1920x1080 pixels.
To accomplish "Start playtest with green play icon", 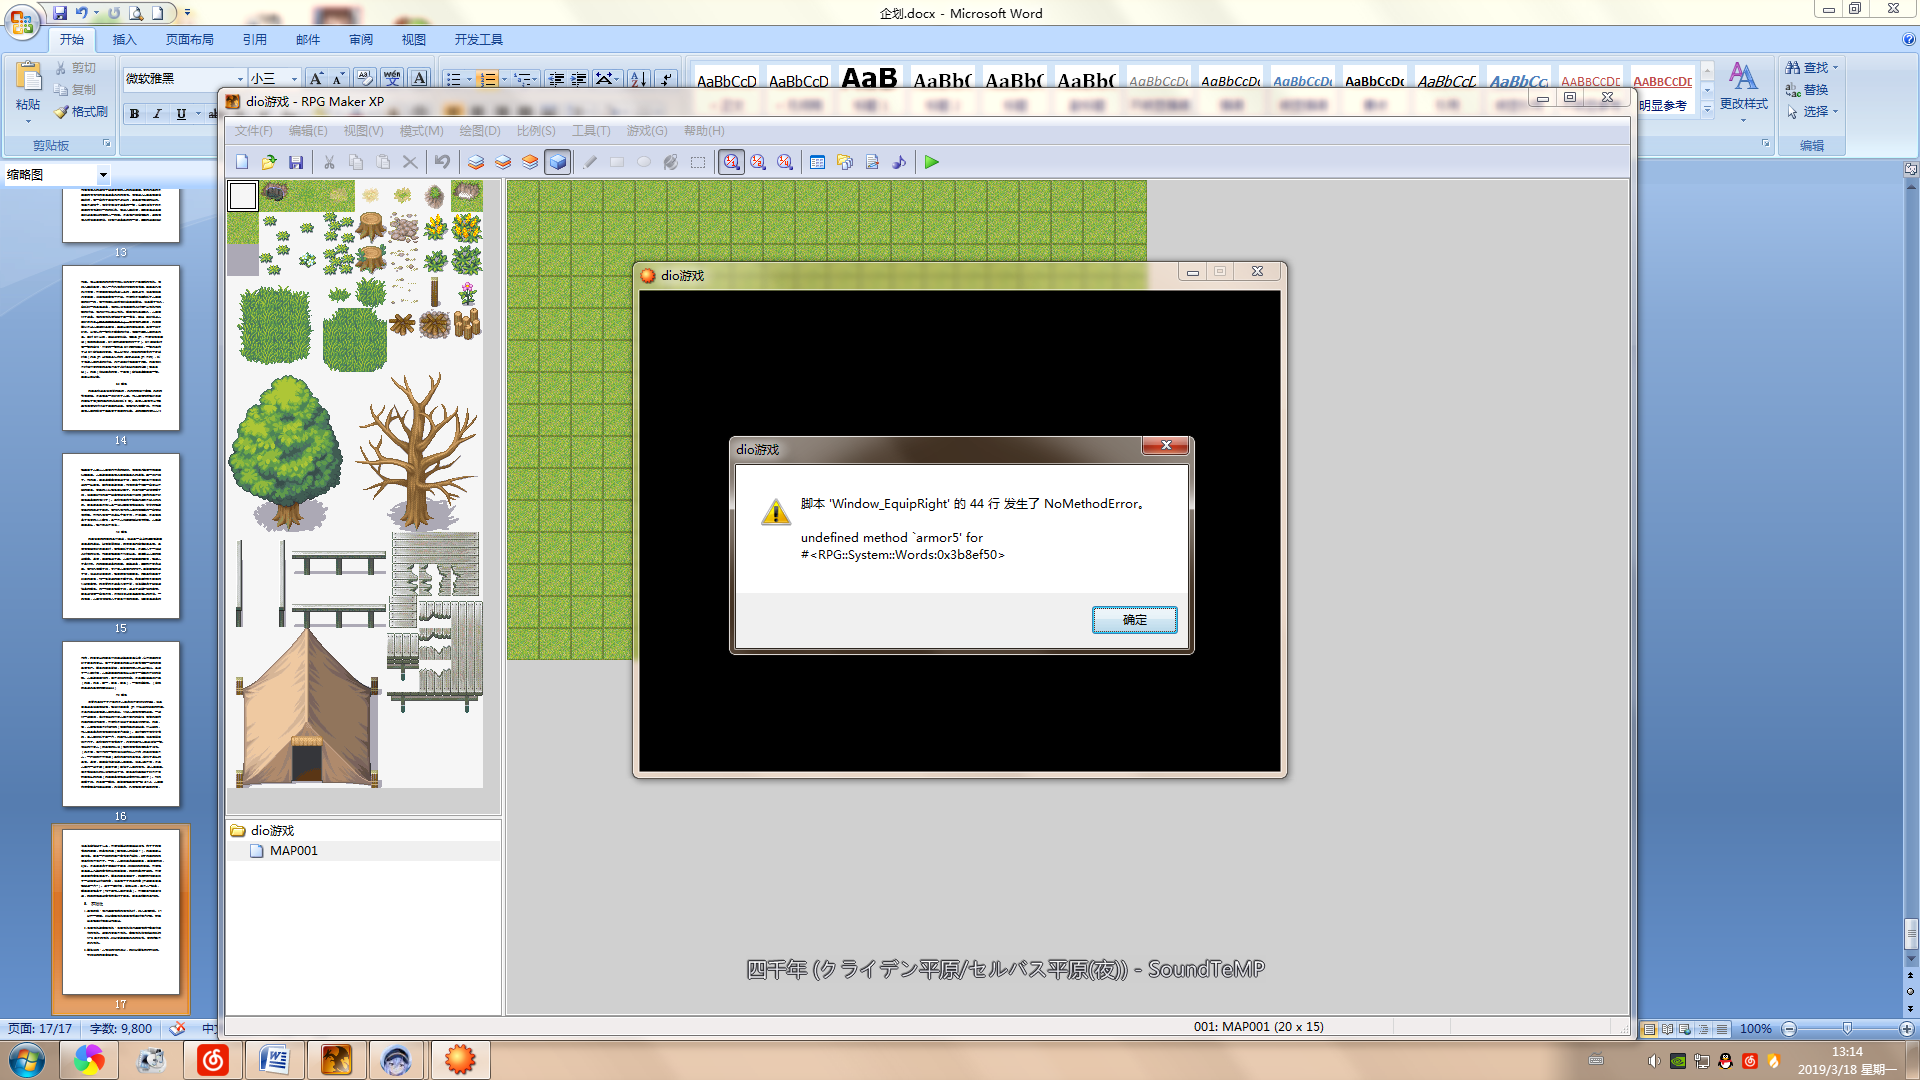I will coord(932,162).
